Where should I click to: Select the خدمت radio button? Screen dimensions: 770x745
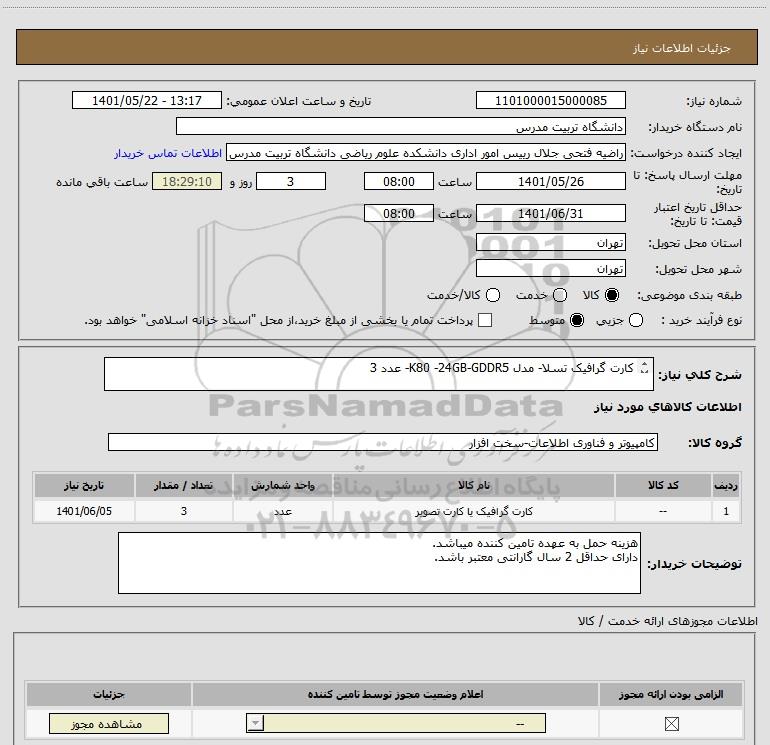point(560,295)
